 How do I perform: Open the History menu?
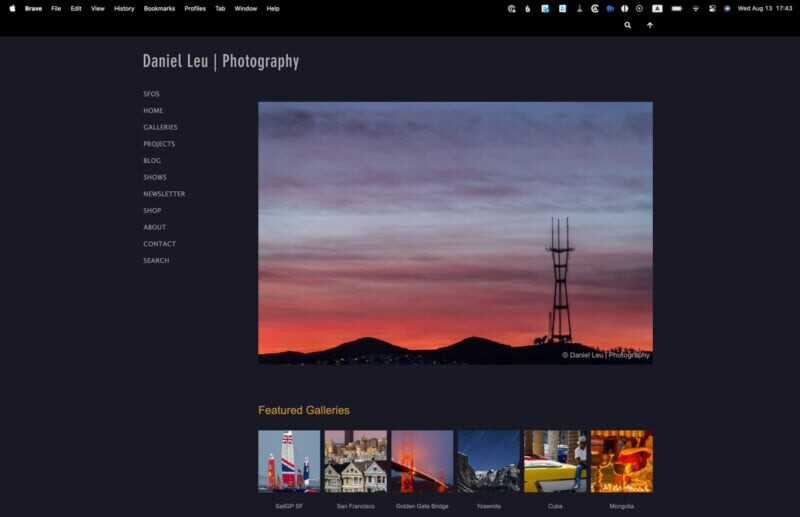point(124,8)
